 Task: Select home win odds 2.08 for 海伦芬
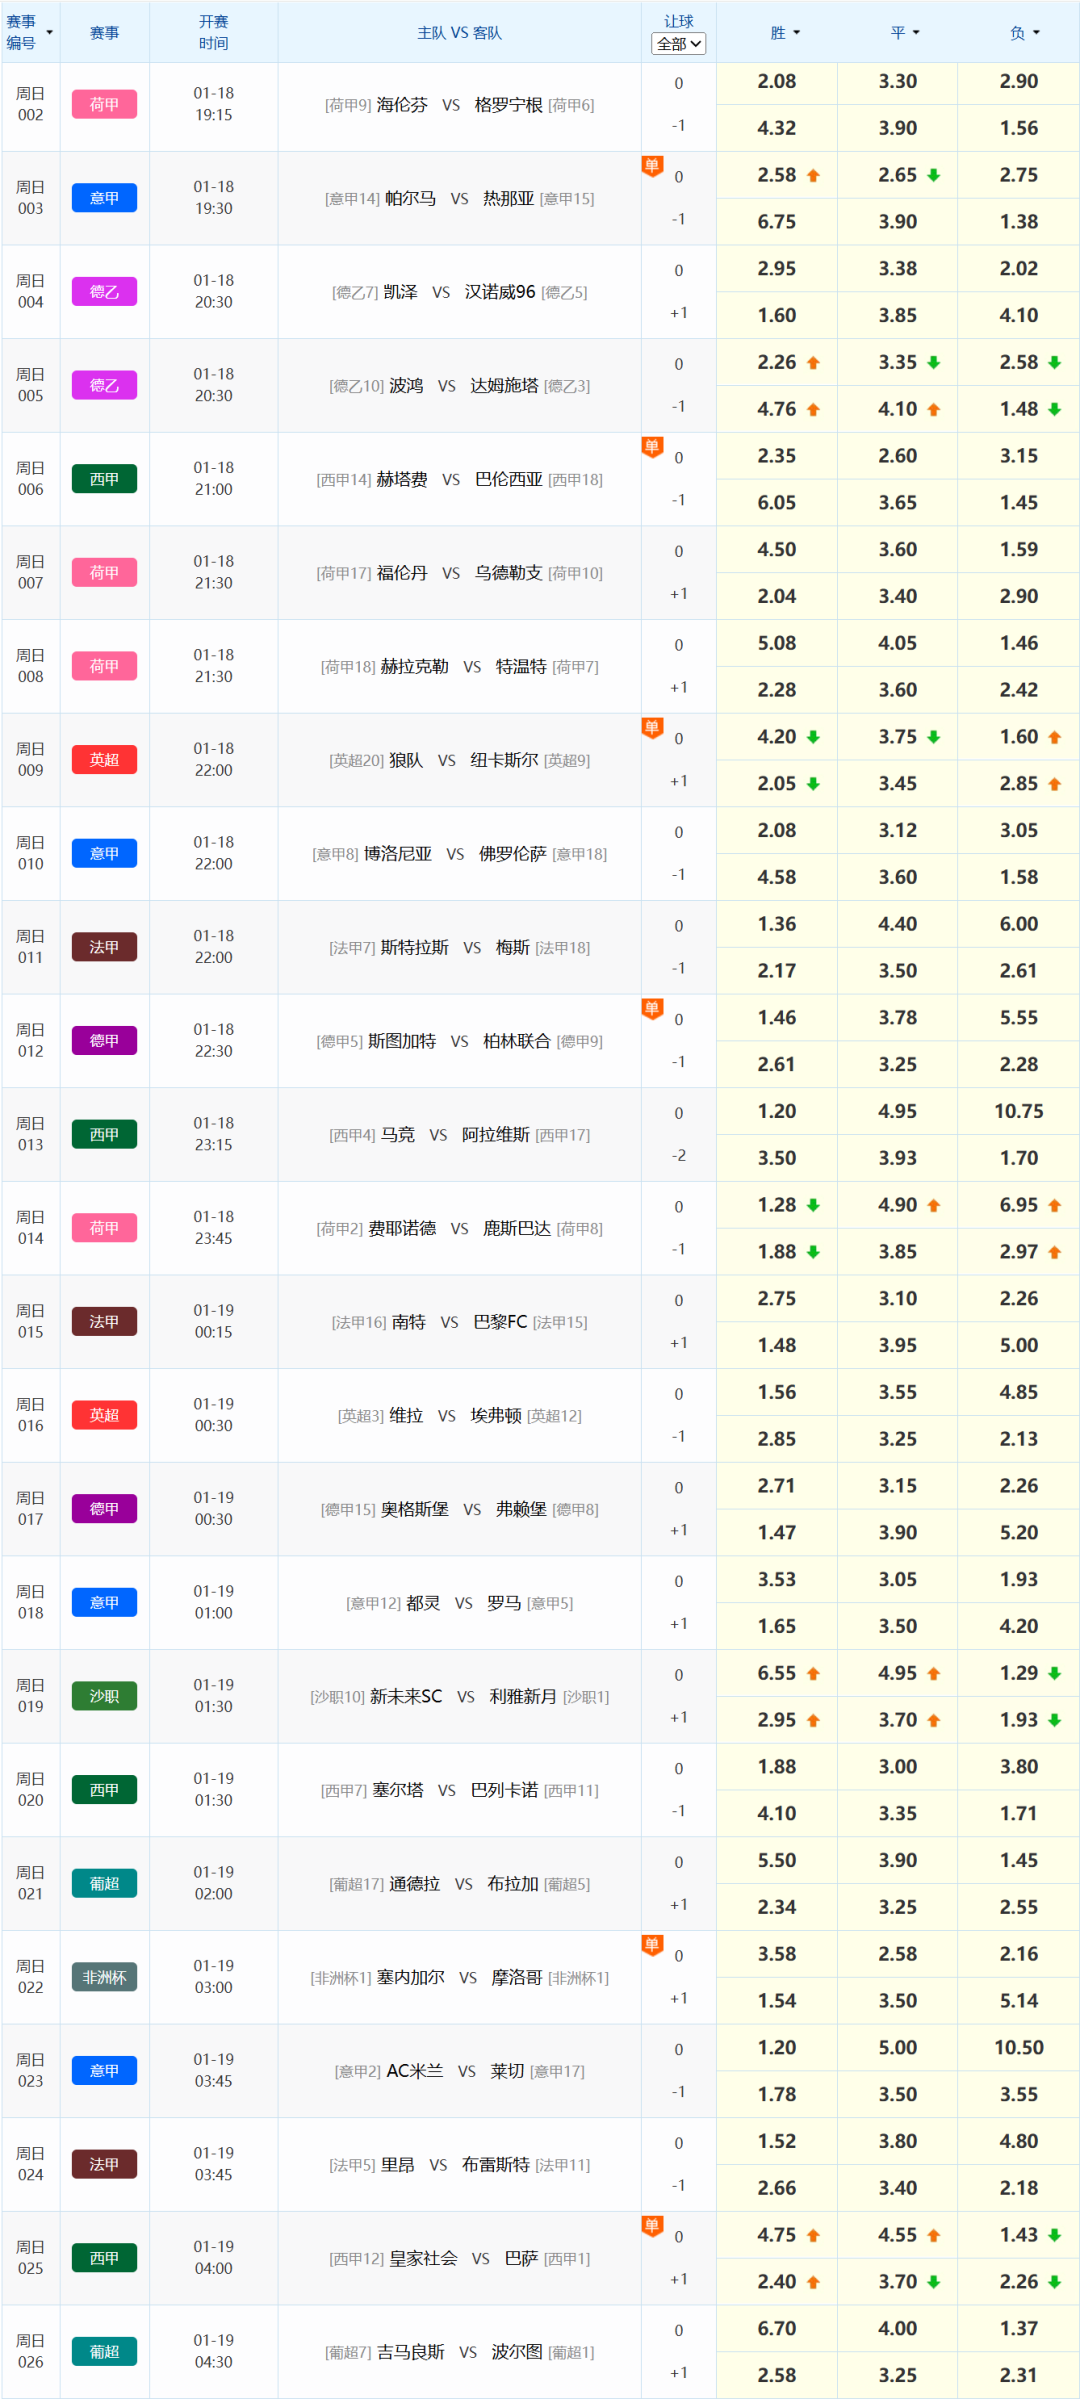pyautogui.click(x=777, y=81)
